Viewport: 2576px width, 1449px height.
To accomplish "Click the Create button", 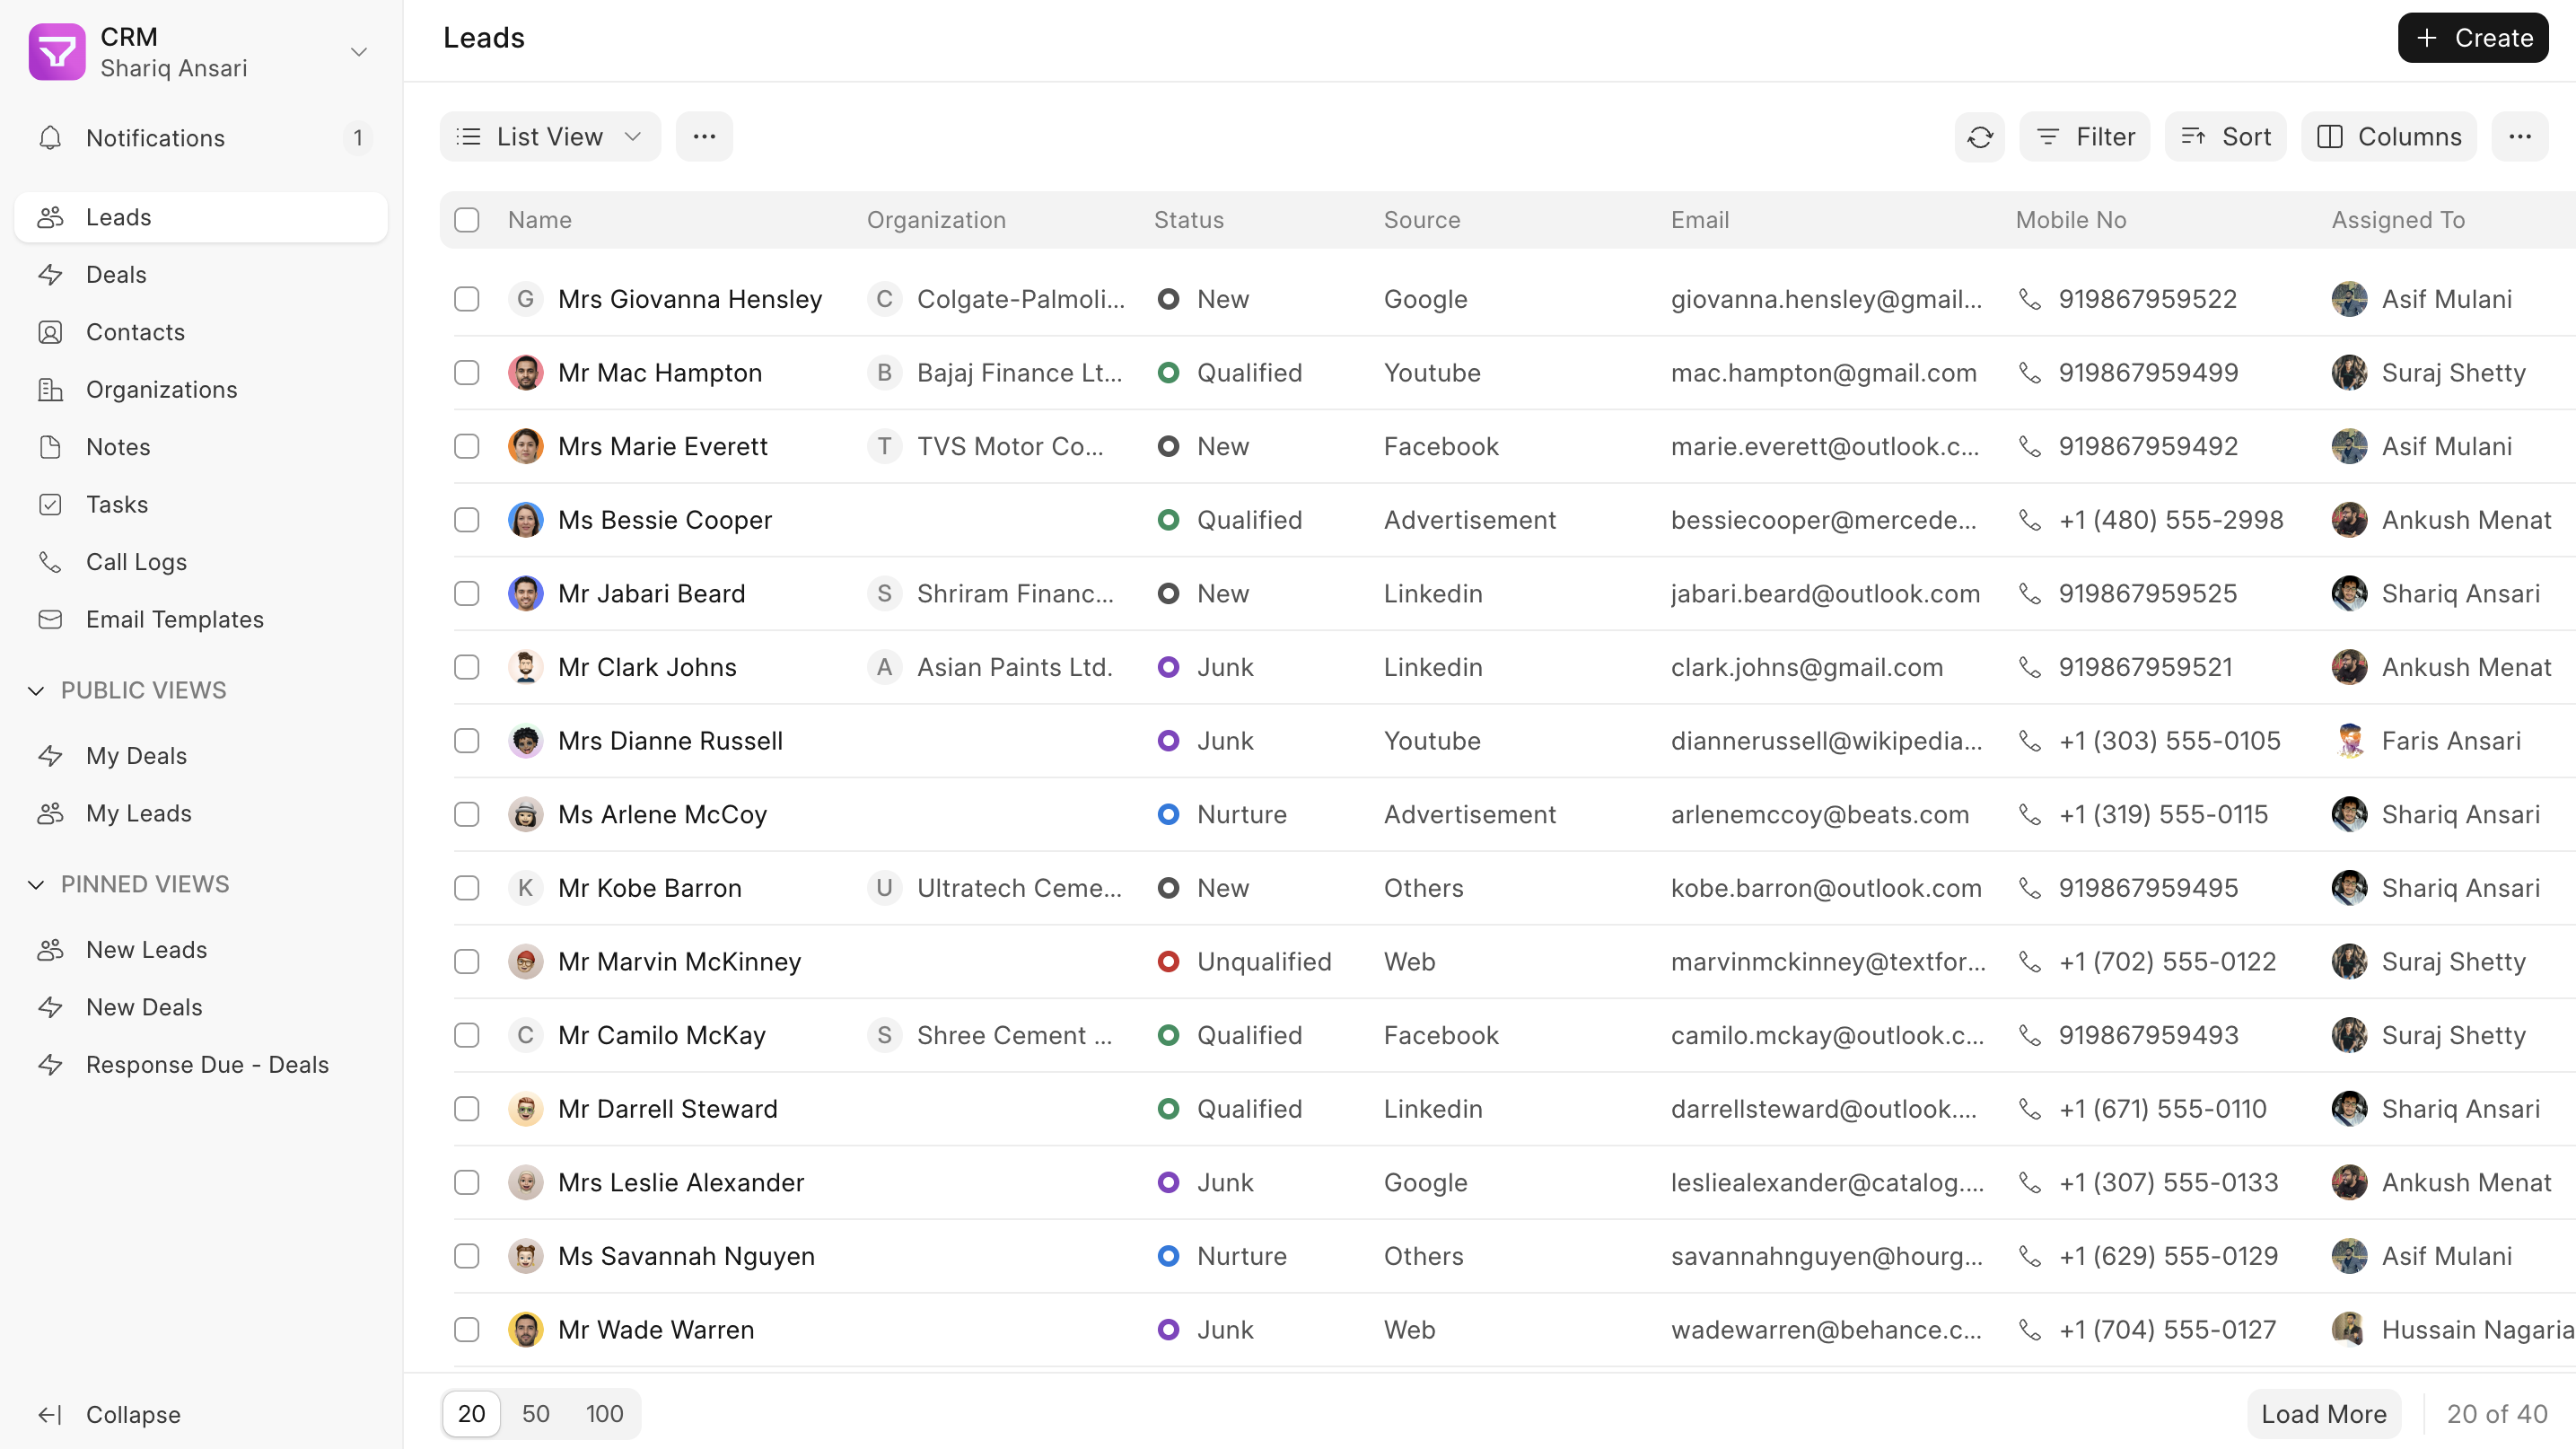I will point(2472,38).
